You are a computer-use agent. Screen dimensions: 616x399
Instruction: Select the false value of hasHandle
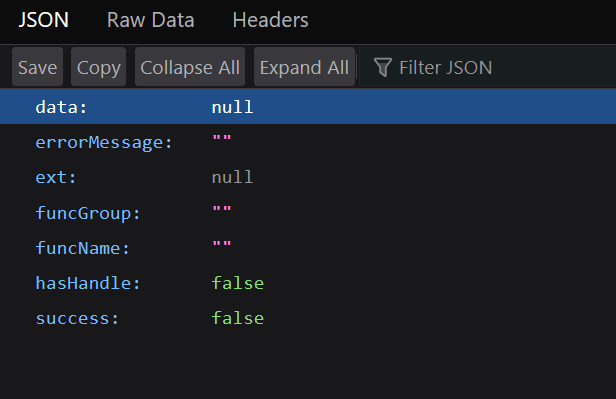coord(238,283)
